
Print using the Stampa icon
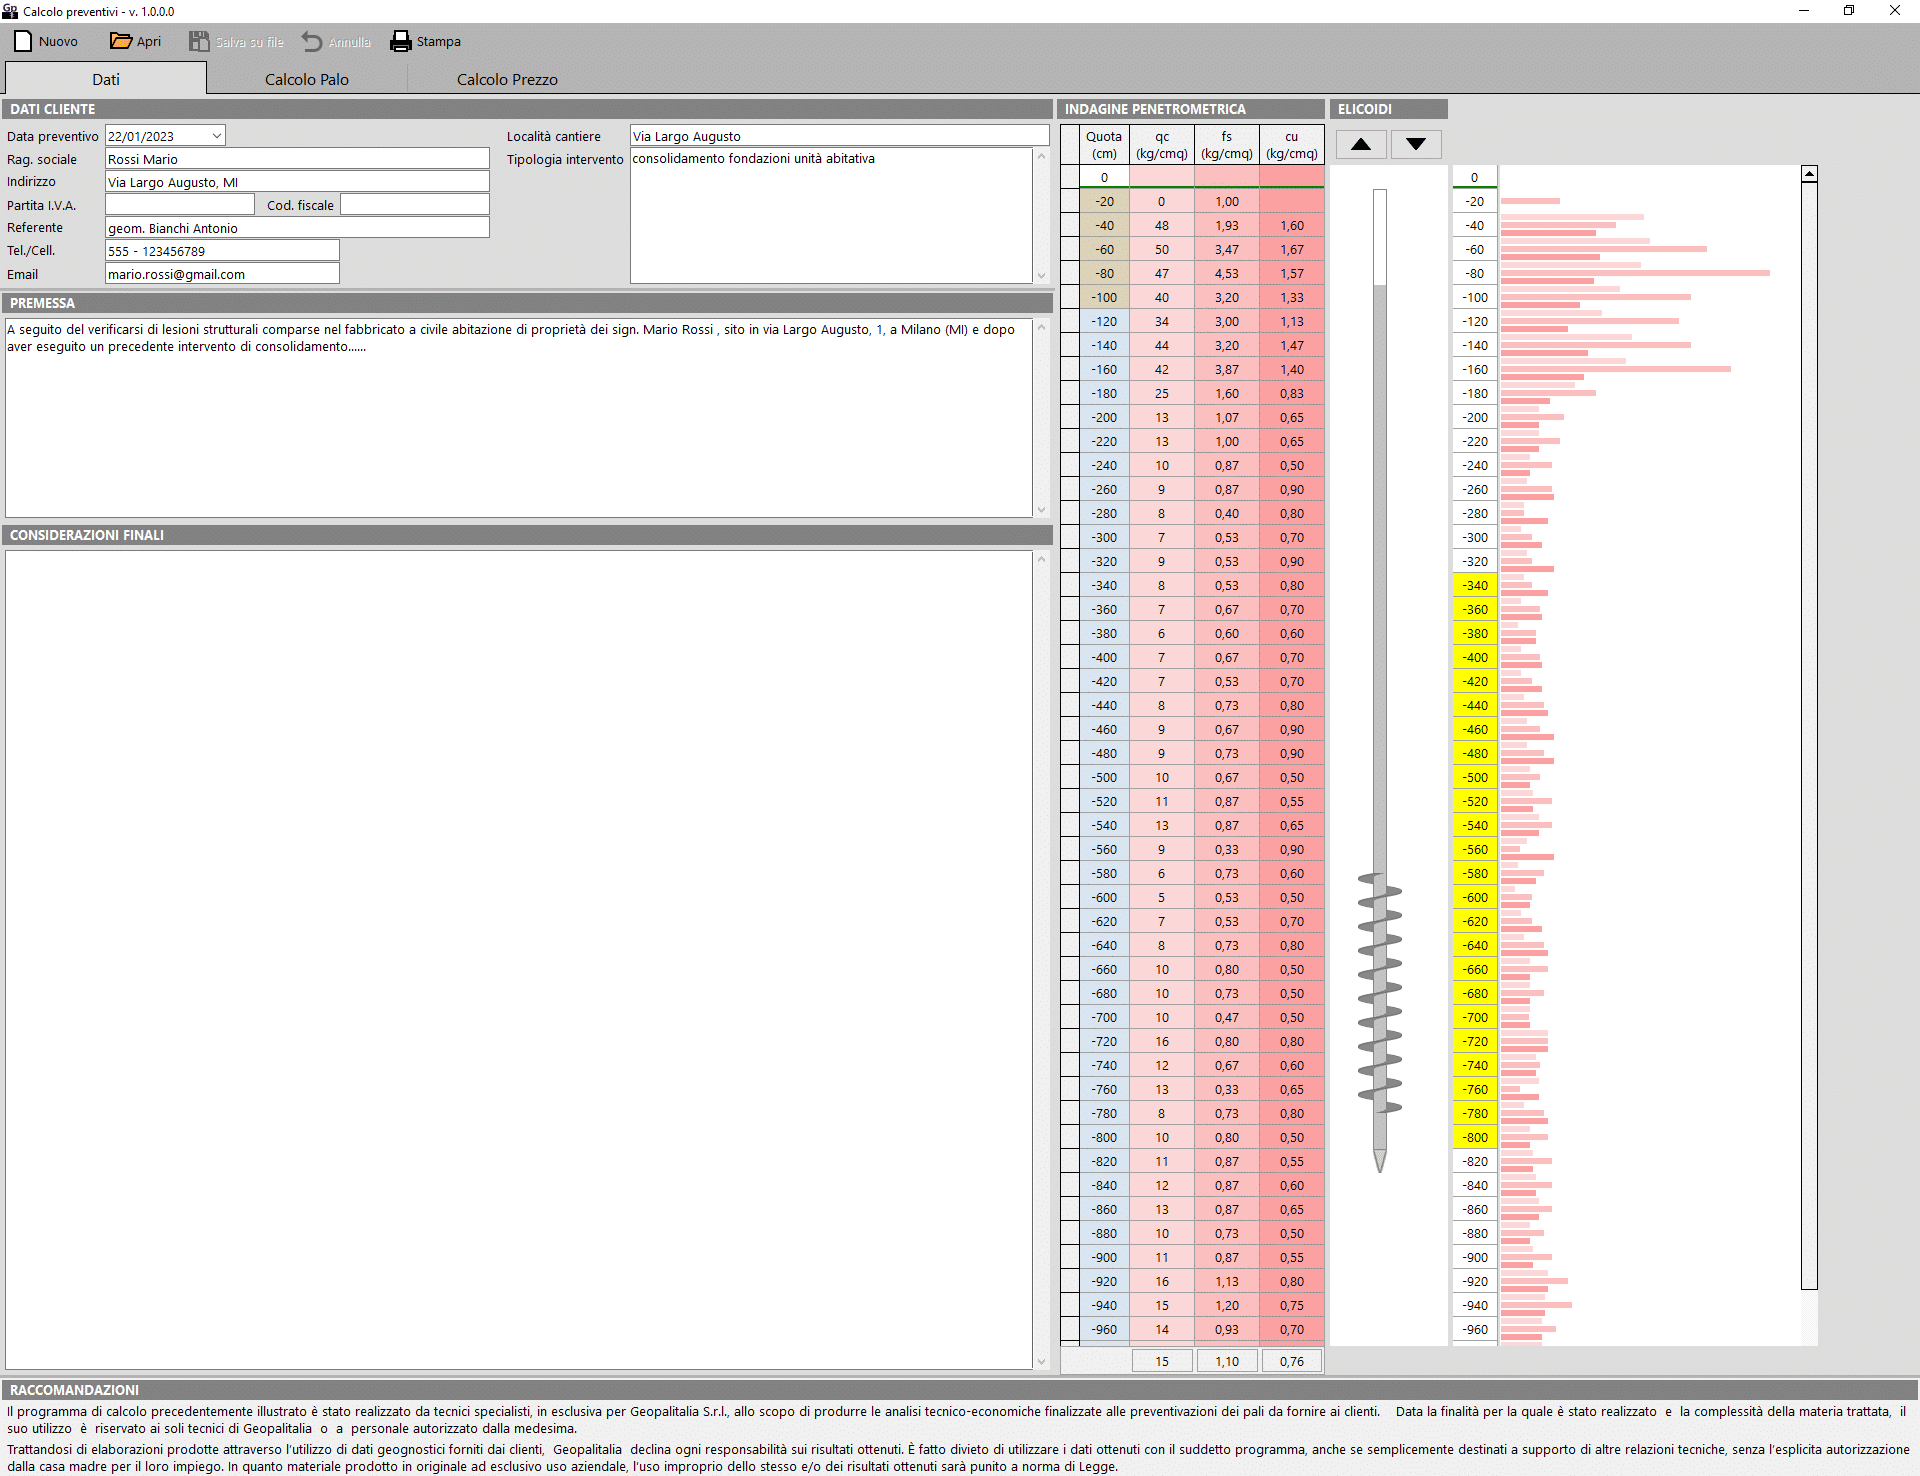401,41
